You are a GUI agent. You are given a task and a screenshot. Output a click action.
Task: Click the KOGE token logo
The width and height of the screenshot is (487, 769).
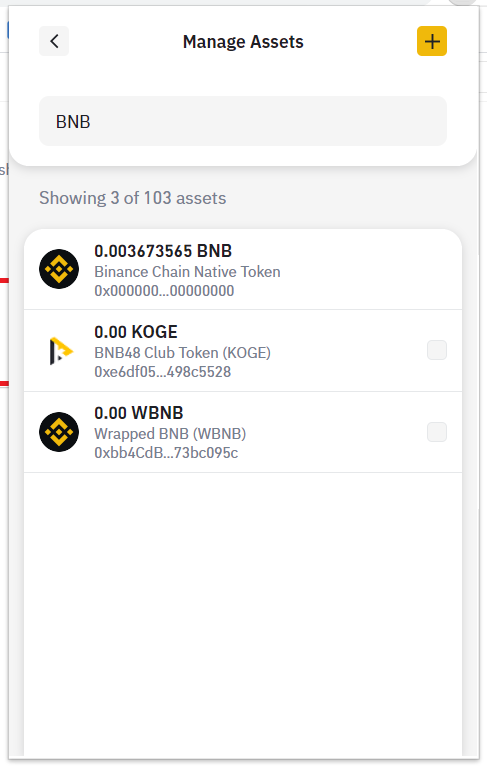pyautogui.click(x=61, y=351)
